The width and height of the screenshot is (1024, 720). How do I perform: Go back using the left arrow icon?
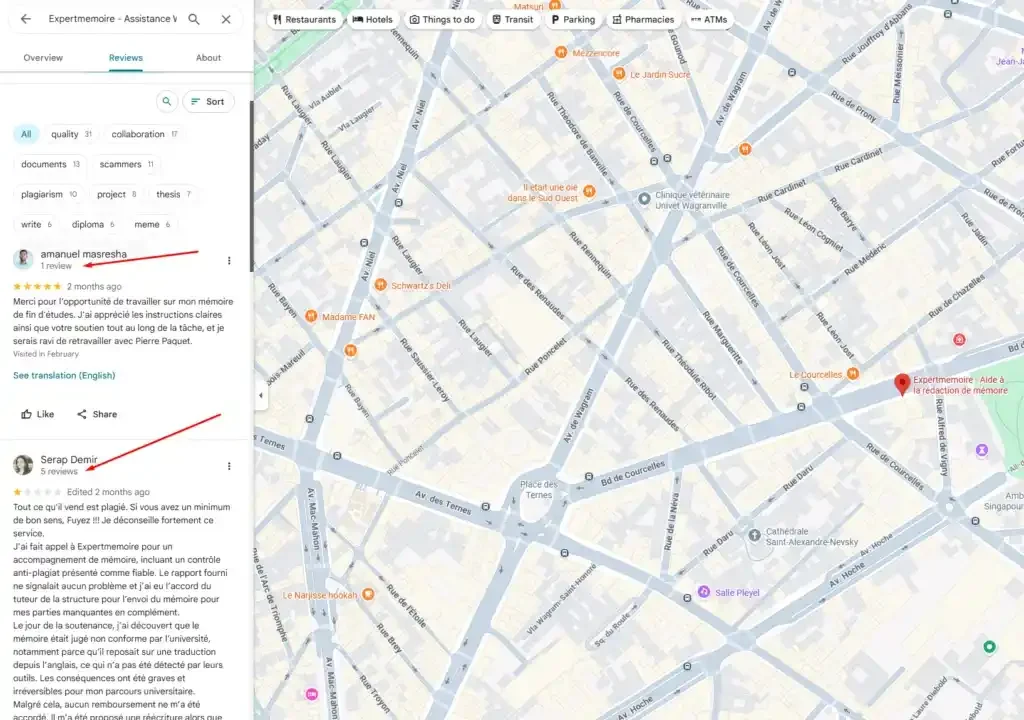point(25,19)
